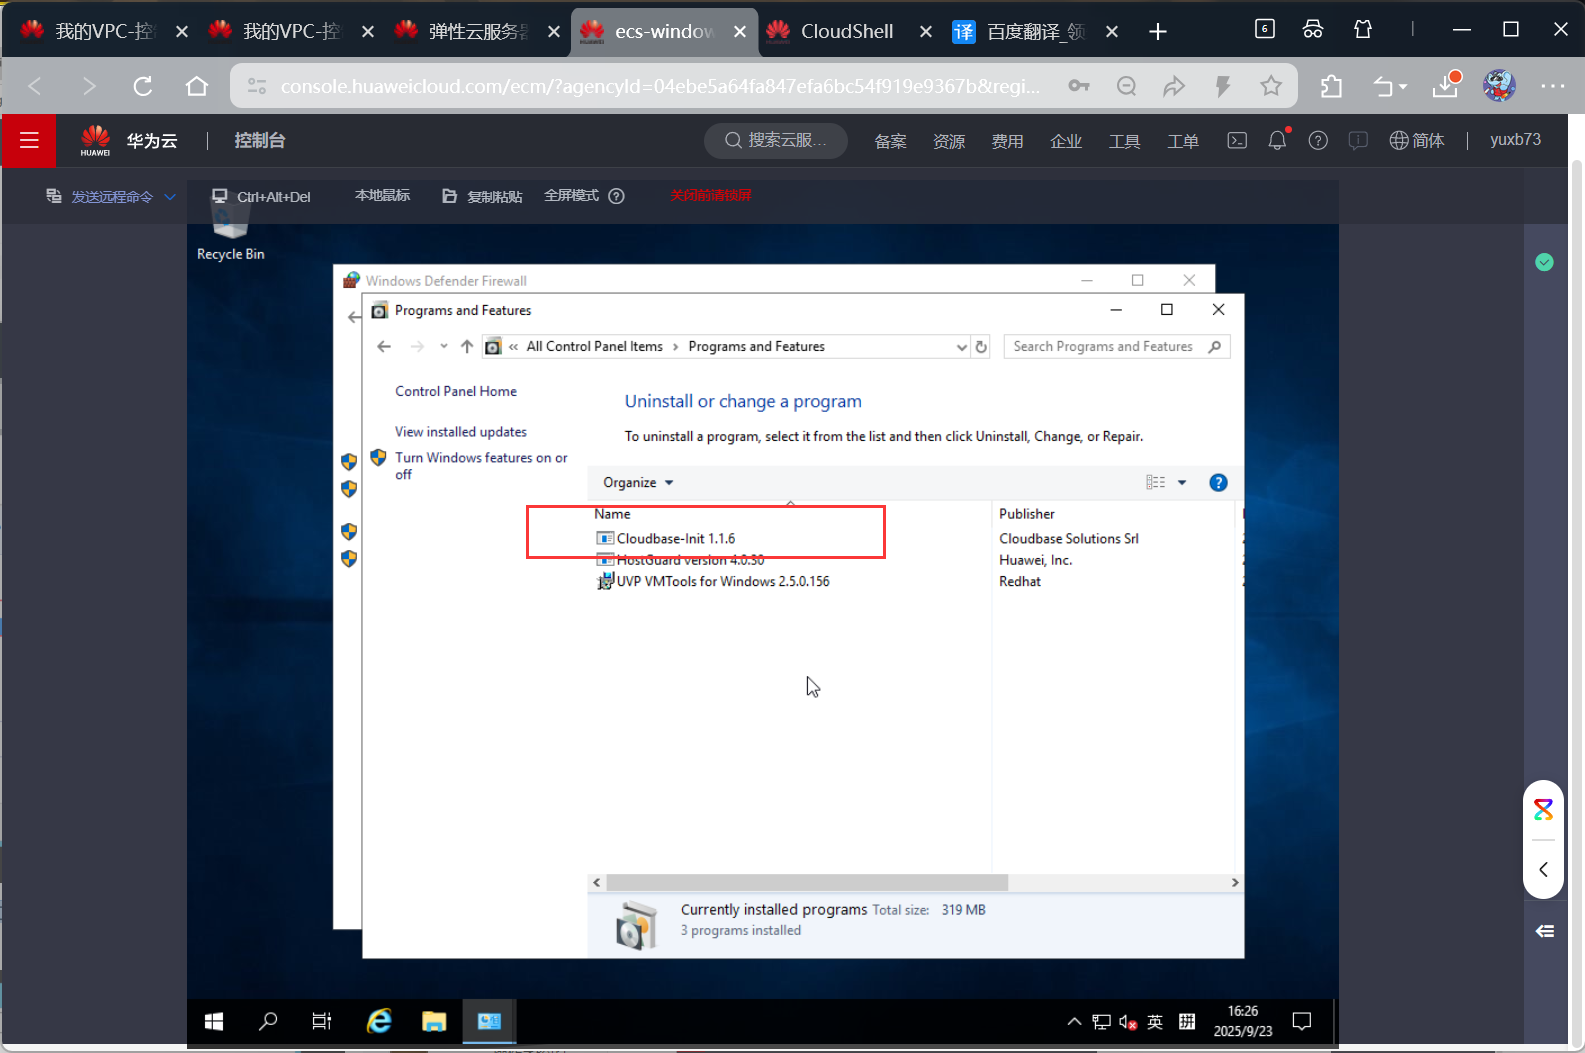Screen dimensions: 1585x1053
Task: Open the 工具 menu item
Action: click(x=1124, y=141)
